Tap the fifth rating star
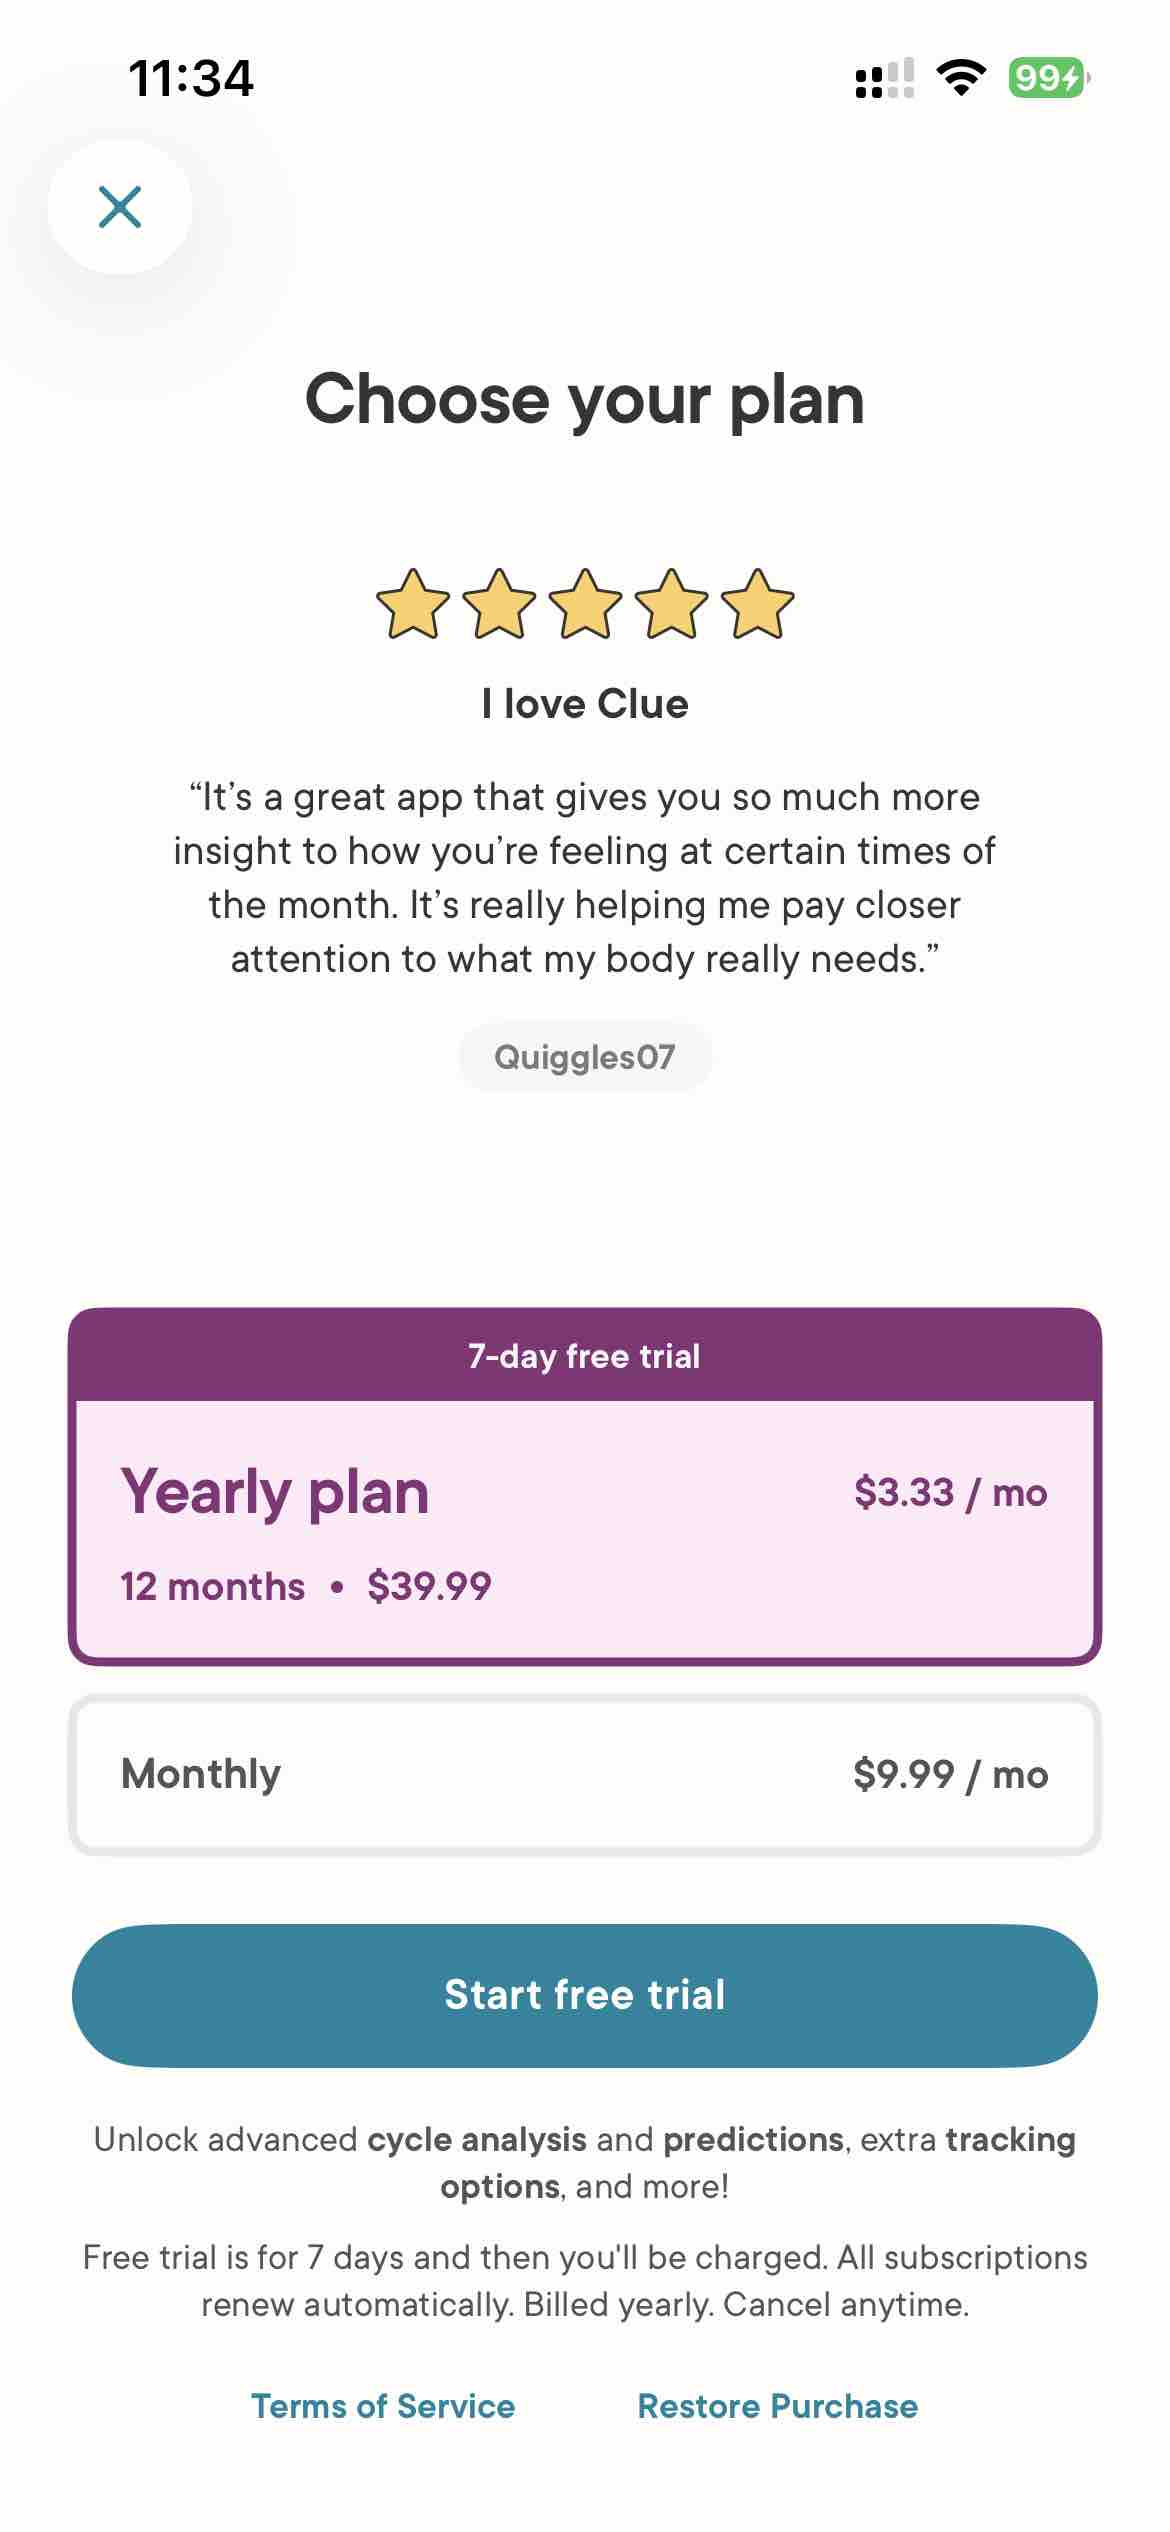The image size is (1170, 2532). [757, 604]
